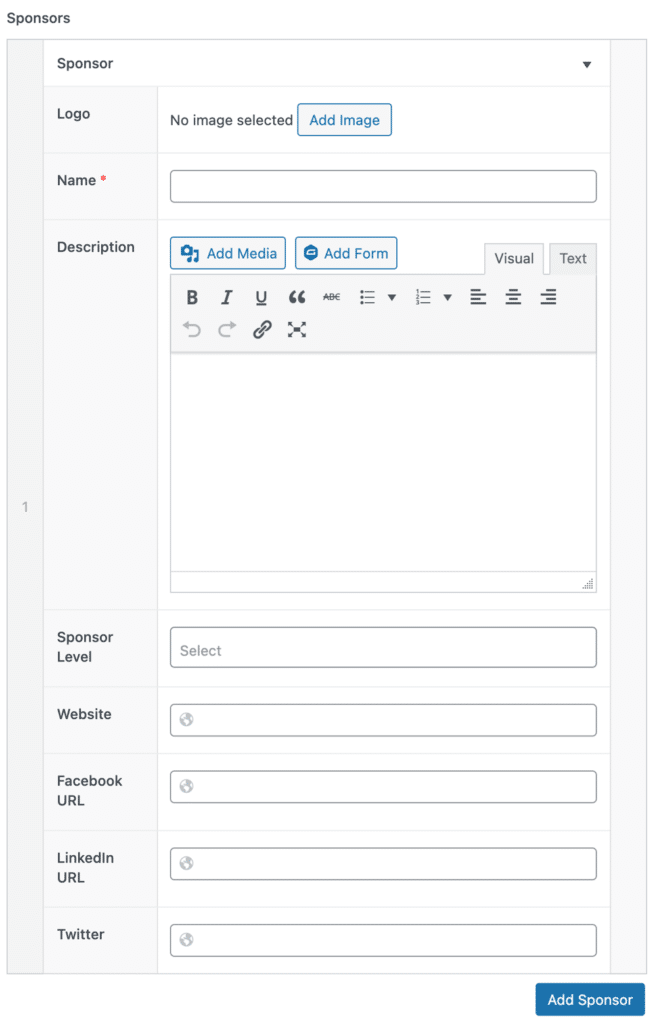Click the "No image selected" text

(231, 120)
